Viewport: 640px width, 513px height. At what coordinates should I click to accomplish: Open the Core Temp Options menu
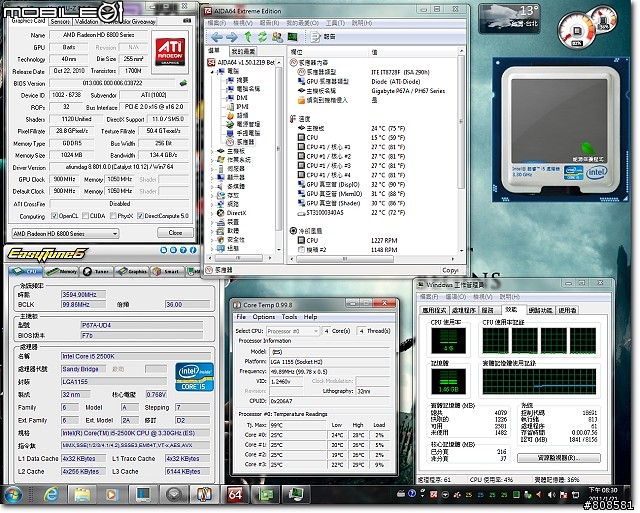(263, 317)
